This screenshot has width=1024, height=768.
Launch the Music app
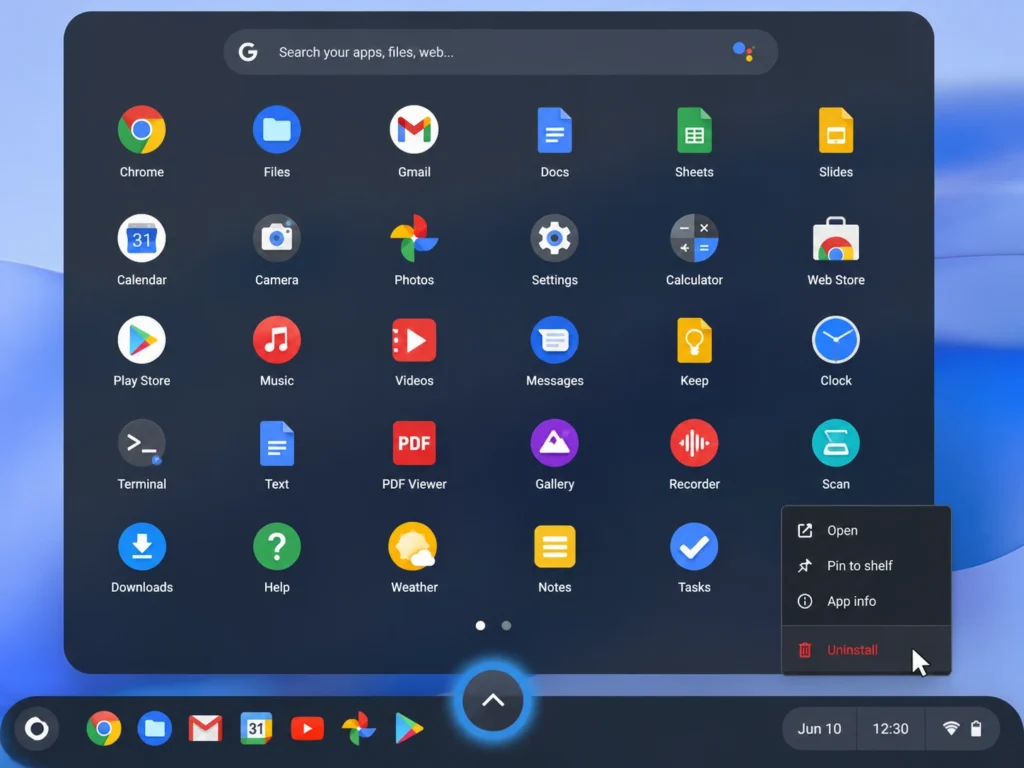277,340
